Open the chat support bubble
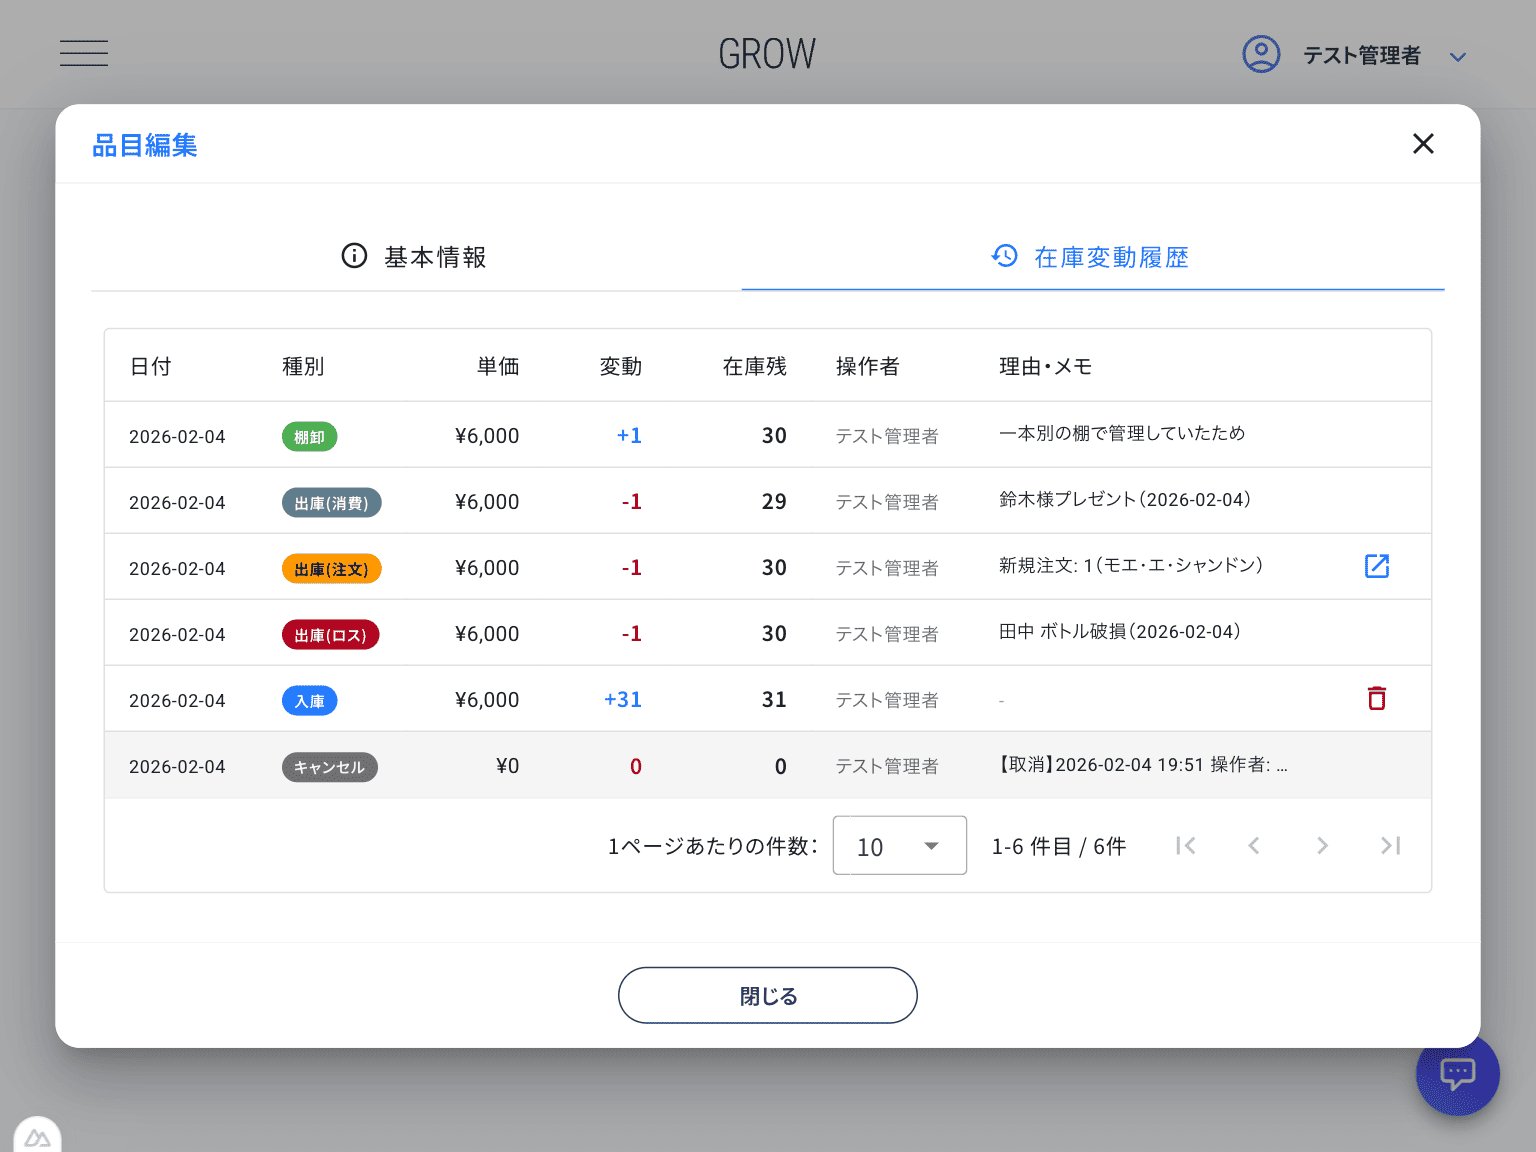Screen dimensions: 1536x1152 (x=1457, y=1073)
